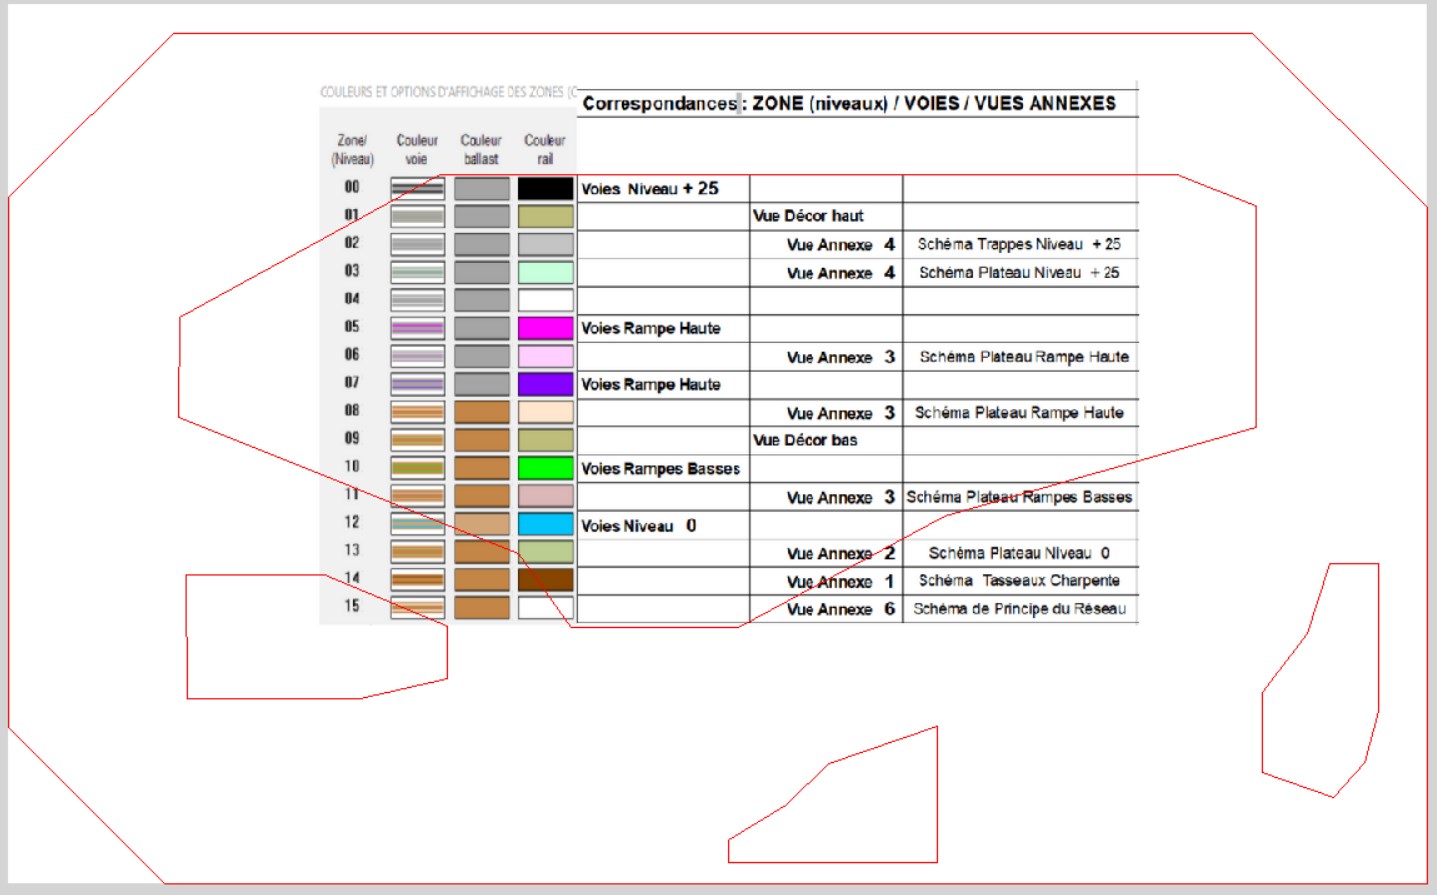The height and width of the screenshot is (895, 1437).
Task: Click the striped track color swatch, zone 05
Action: (417, 328)
